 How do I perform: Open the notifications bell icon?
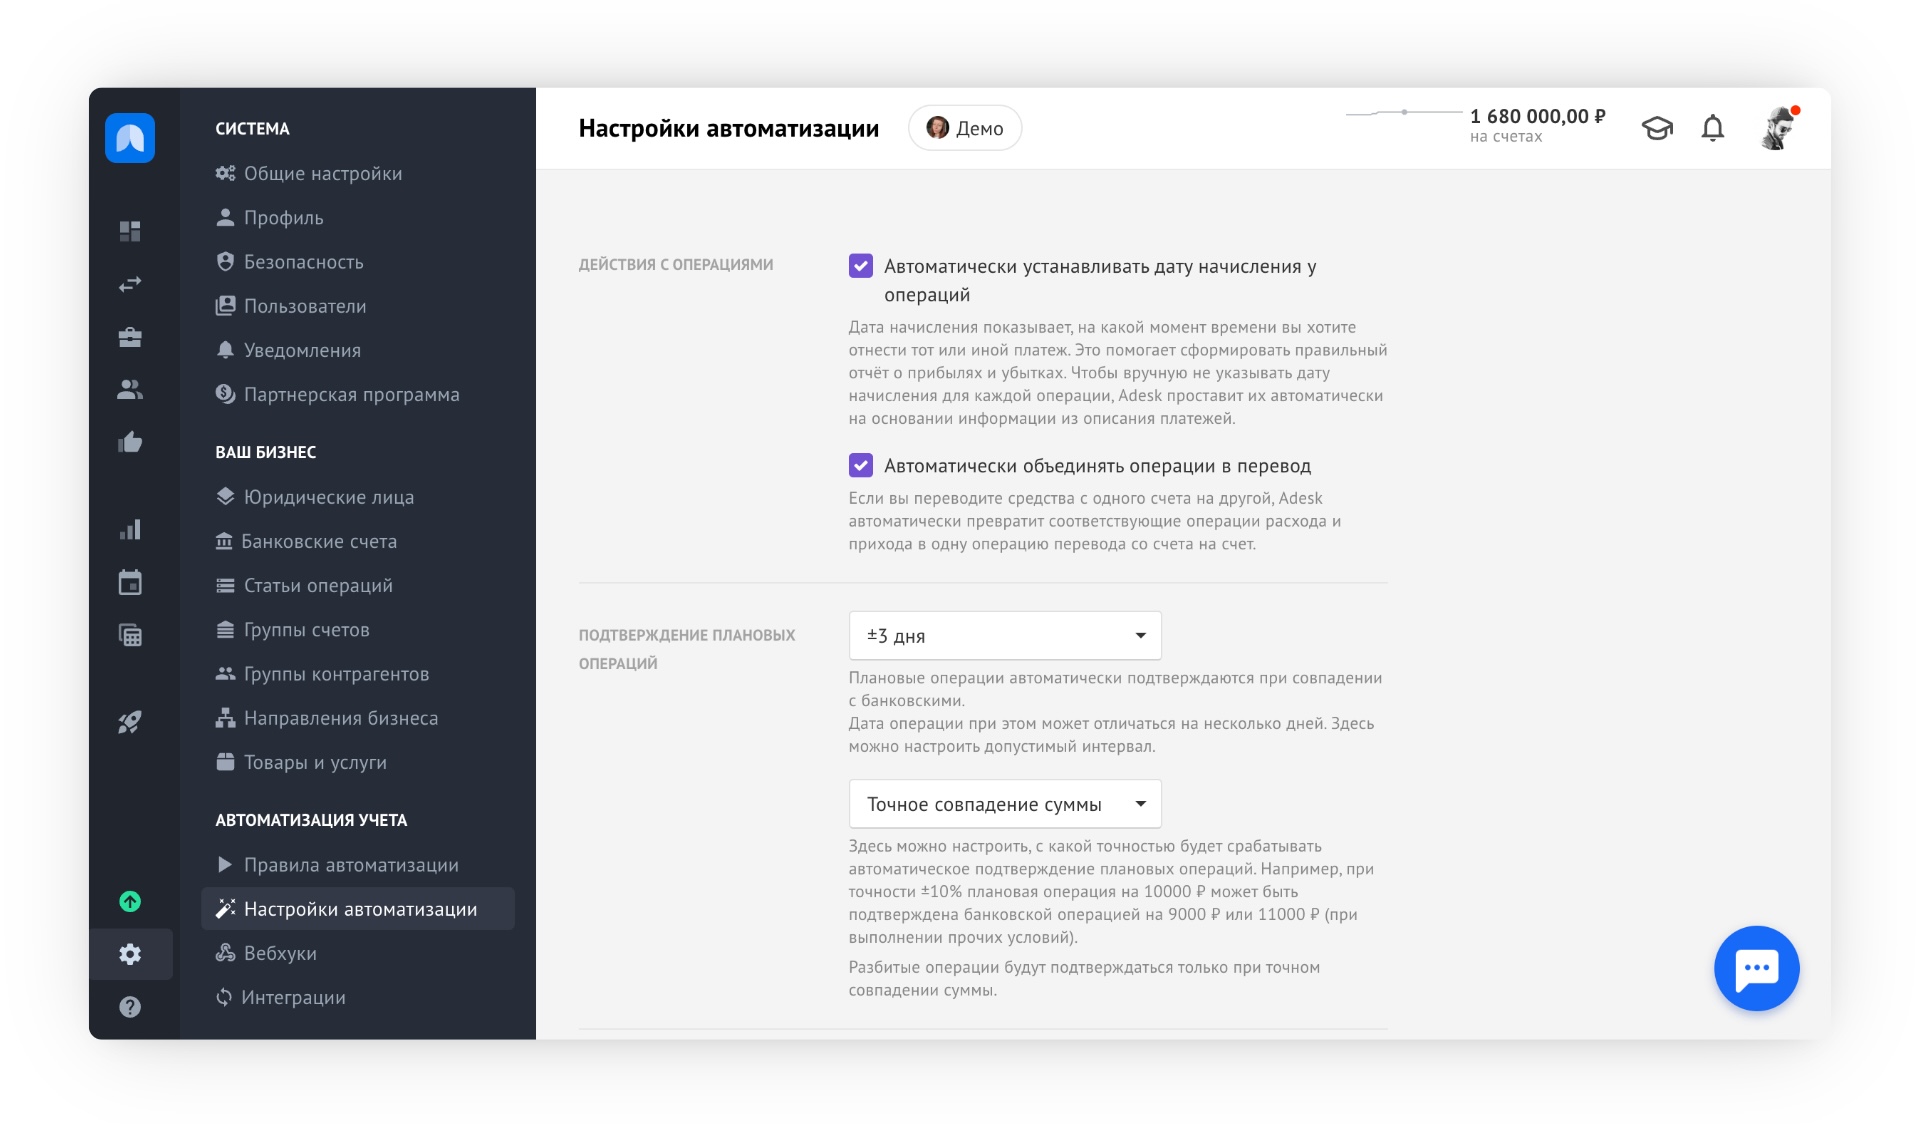(x=1712, y=128)
